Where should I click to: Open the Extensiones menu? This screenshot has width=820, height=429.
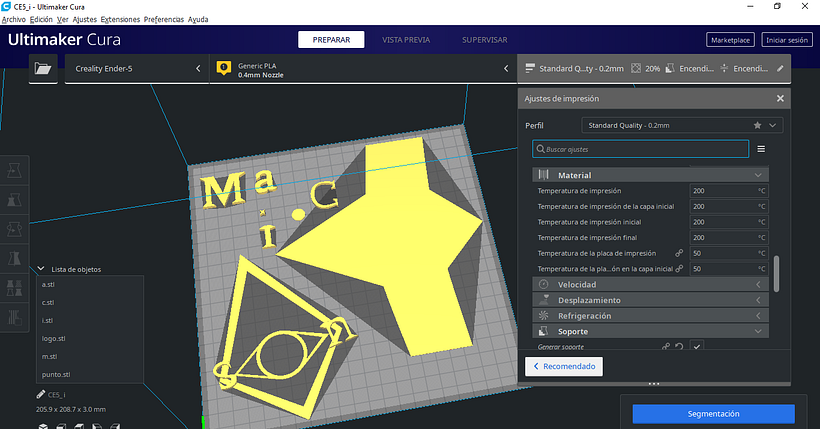pos(120,19)
